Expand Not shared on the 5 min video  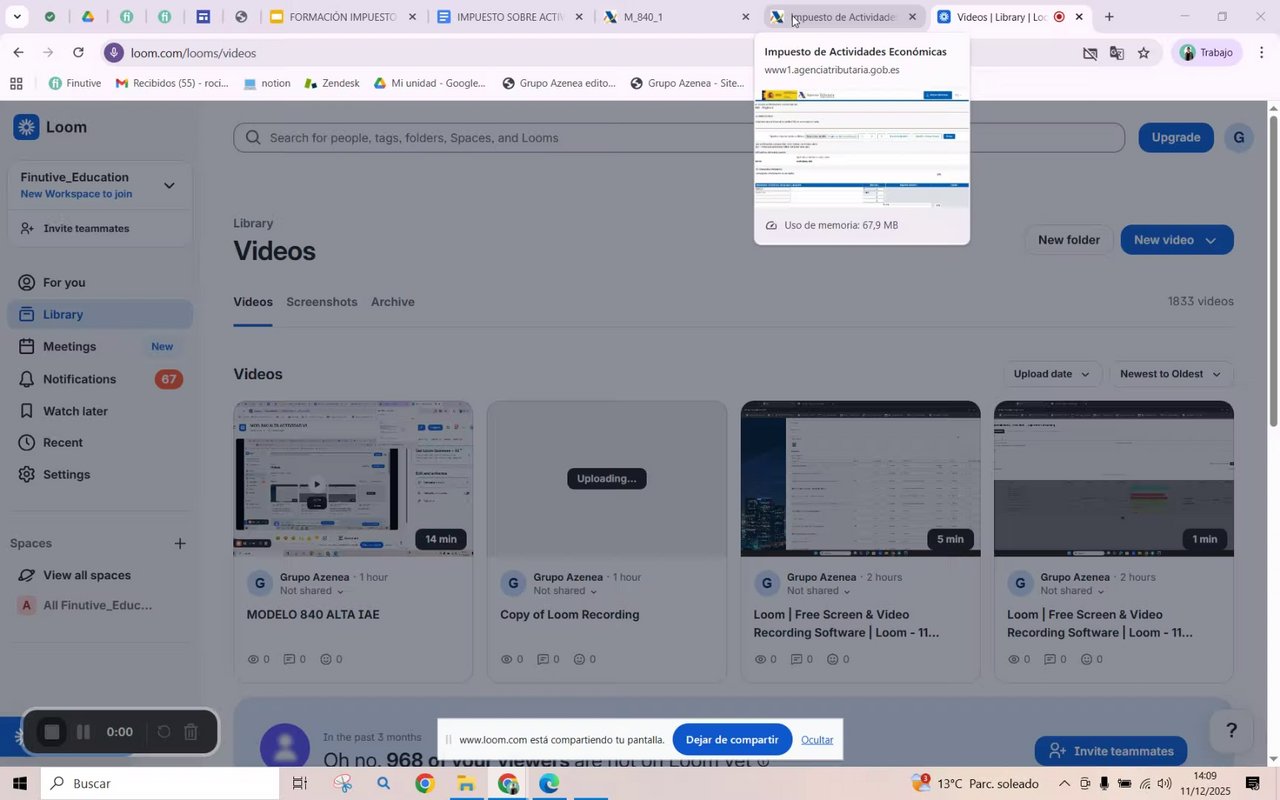tap(820, 591)
